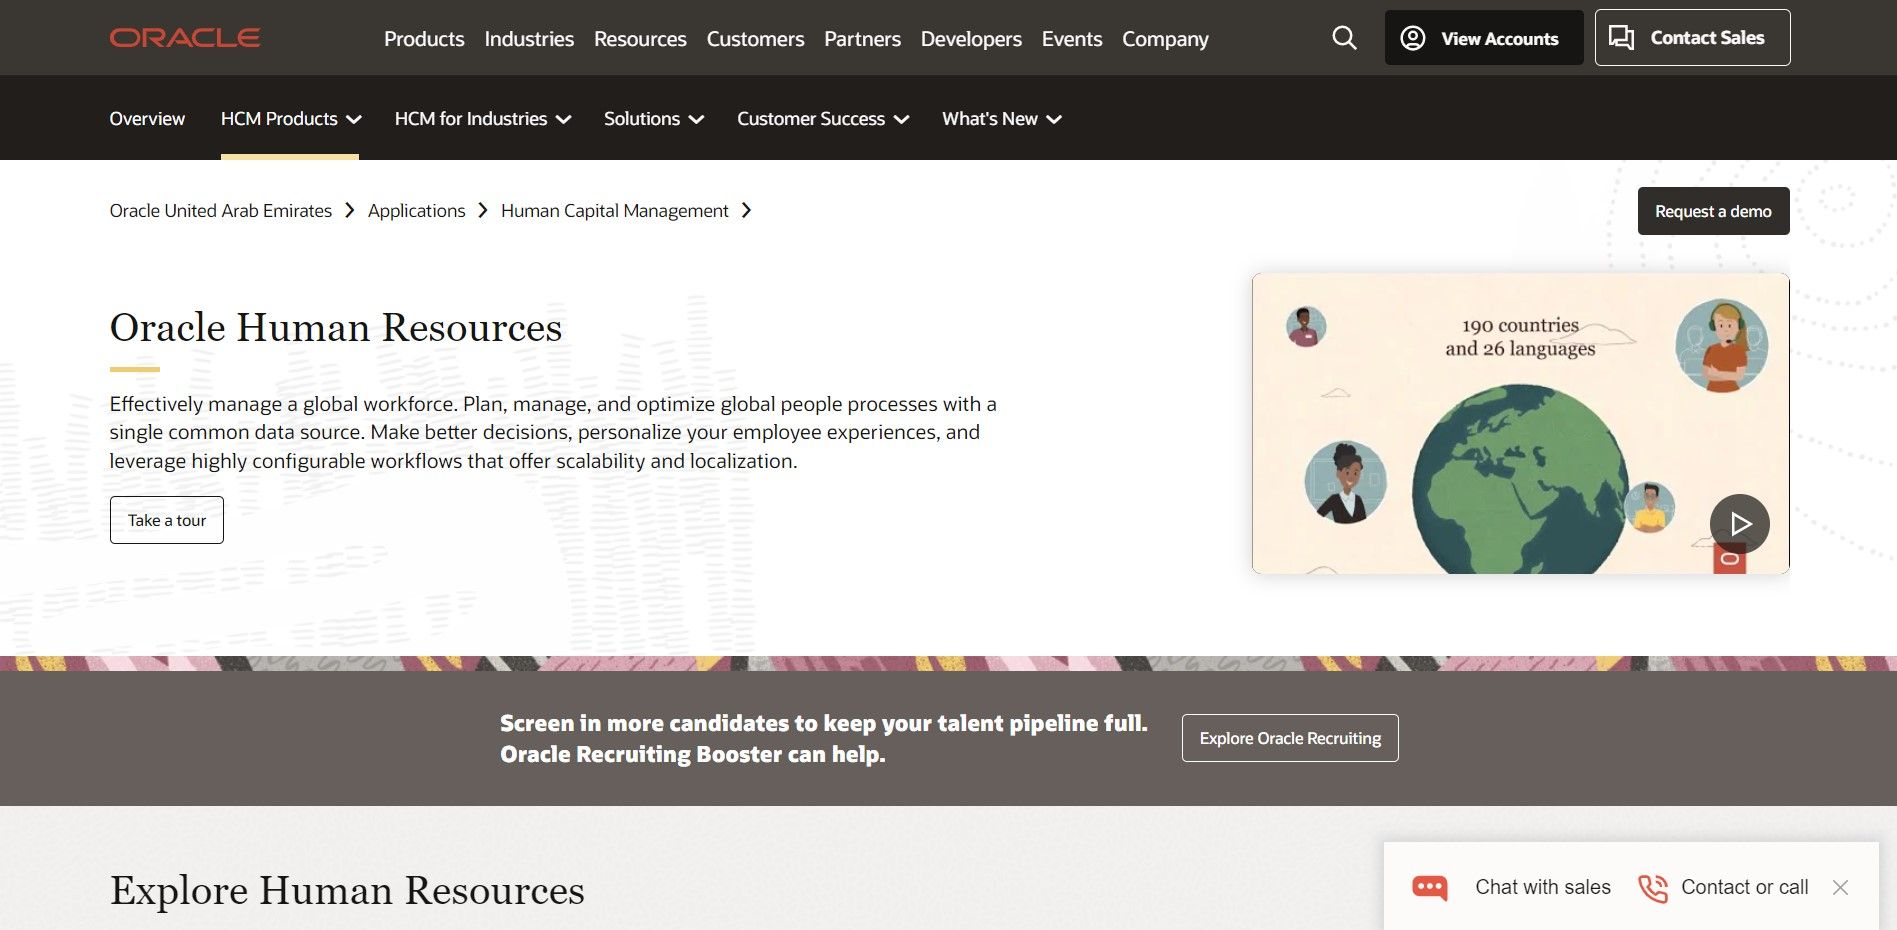Close the chat with sales popup
The height and width of the screenshot is (930, 1897).
[x=1840, y=887]
